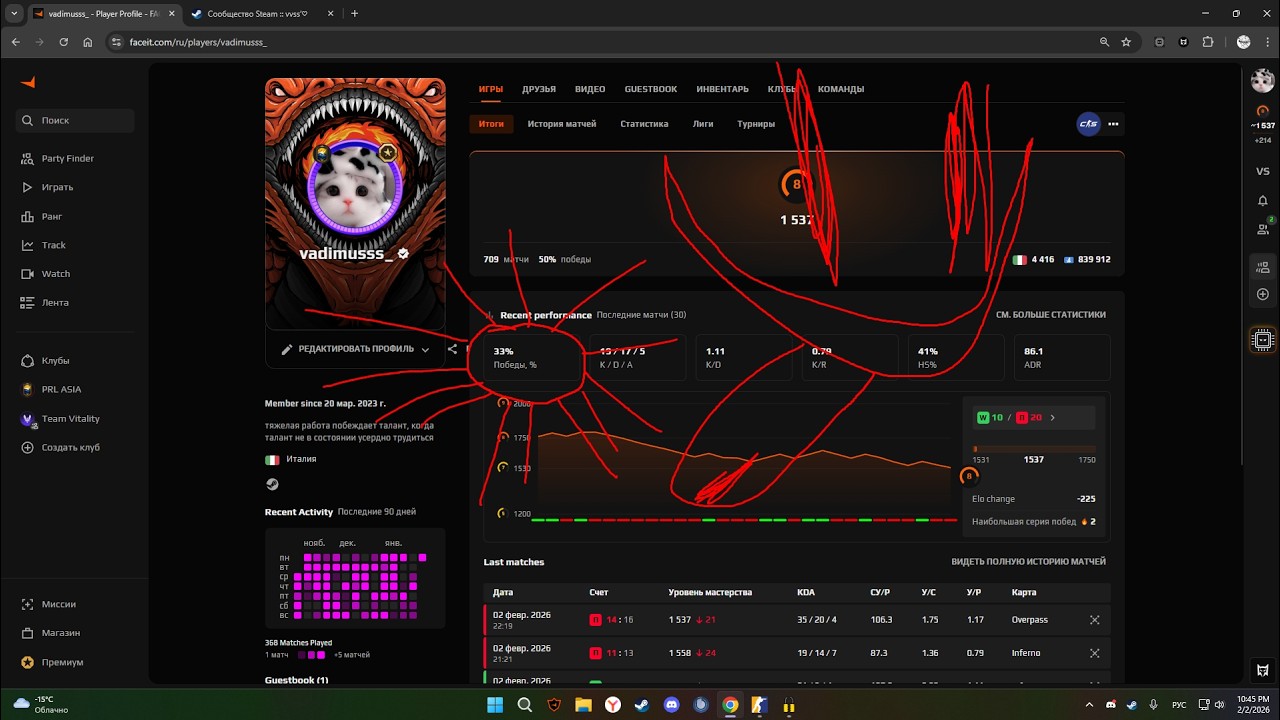
Task: Expand the Редактировать профиль dropdown
Action: [425, 350]
